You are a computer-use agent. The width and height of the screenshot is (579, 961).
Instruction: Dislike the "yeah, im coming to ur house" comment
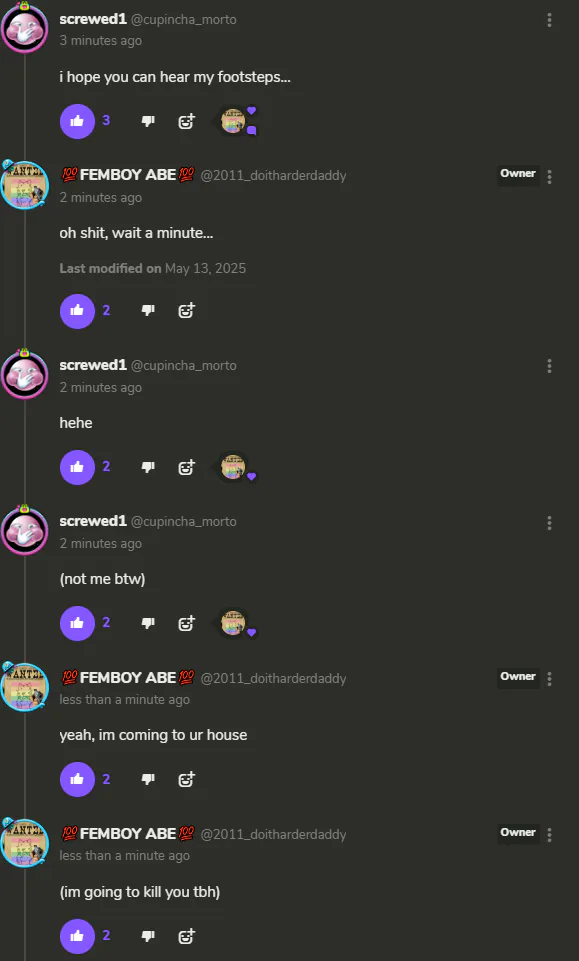pos(148,779)
